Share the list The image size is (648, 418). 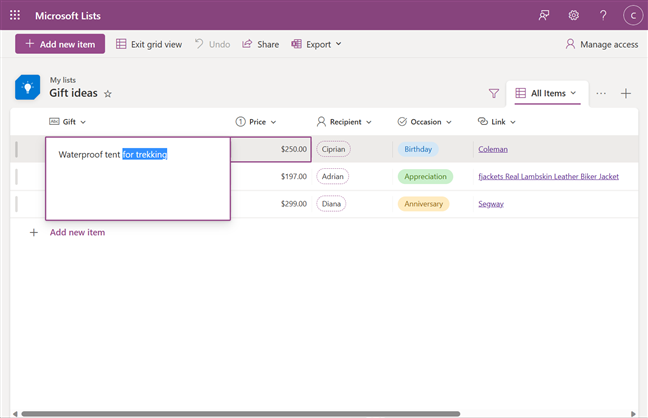pos(260,44)
